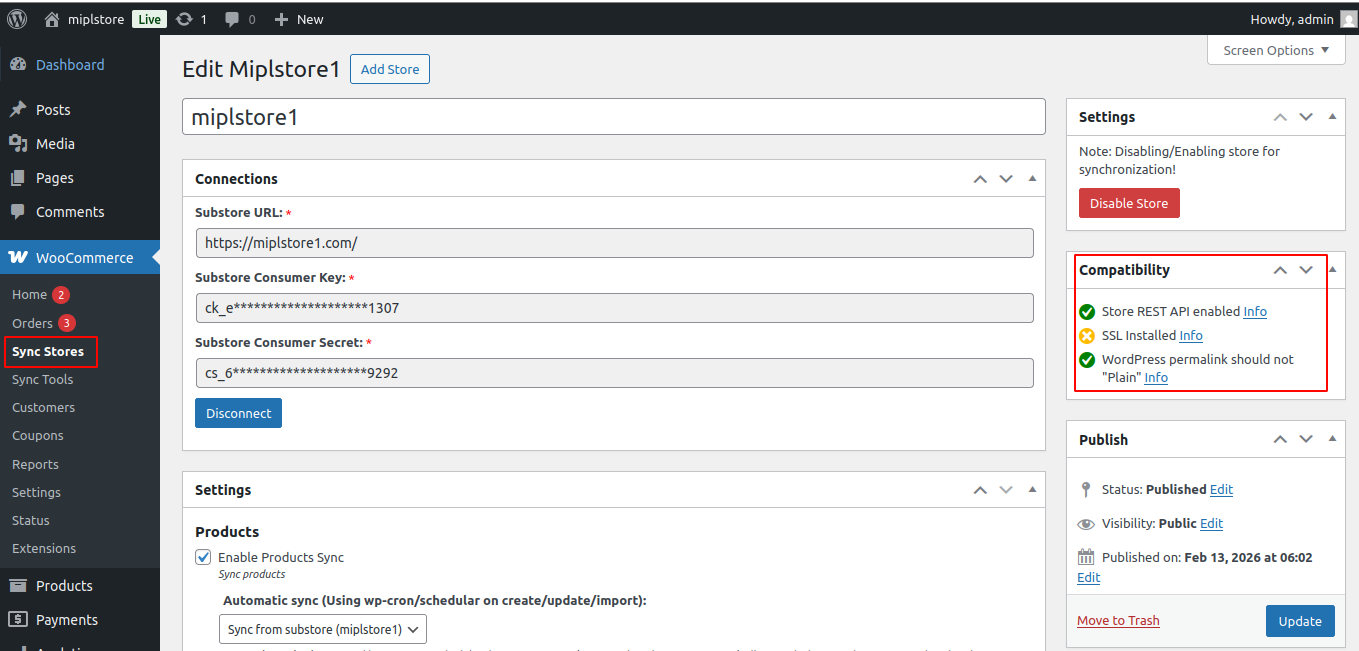Open Sync Tools submenu item
This screenshot has width=1359, height=651.
[x=42, y=380]
